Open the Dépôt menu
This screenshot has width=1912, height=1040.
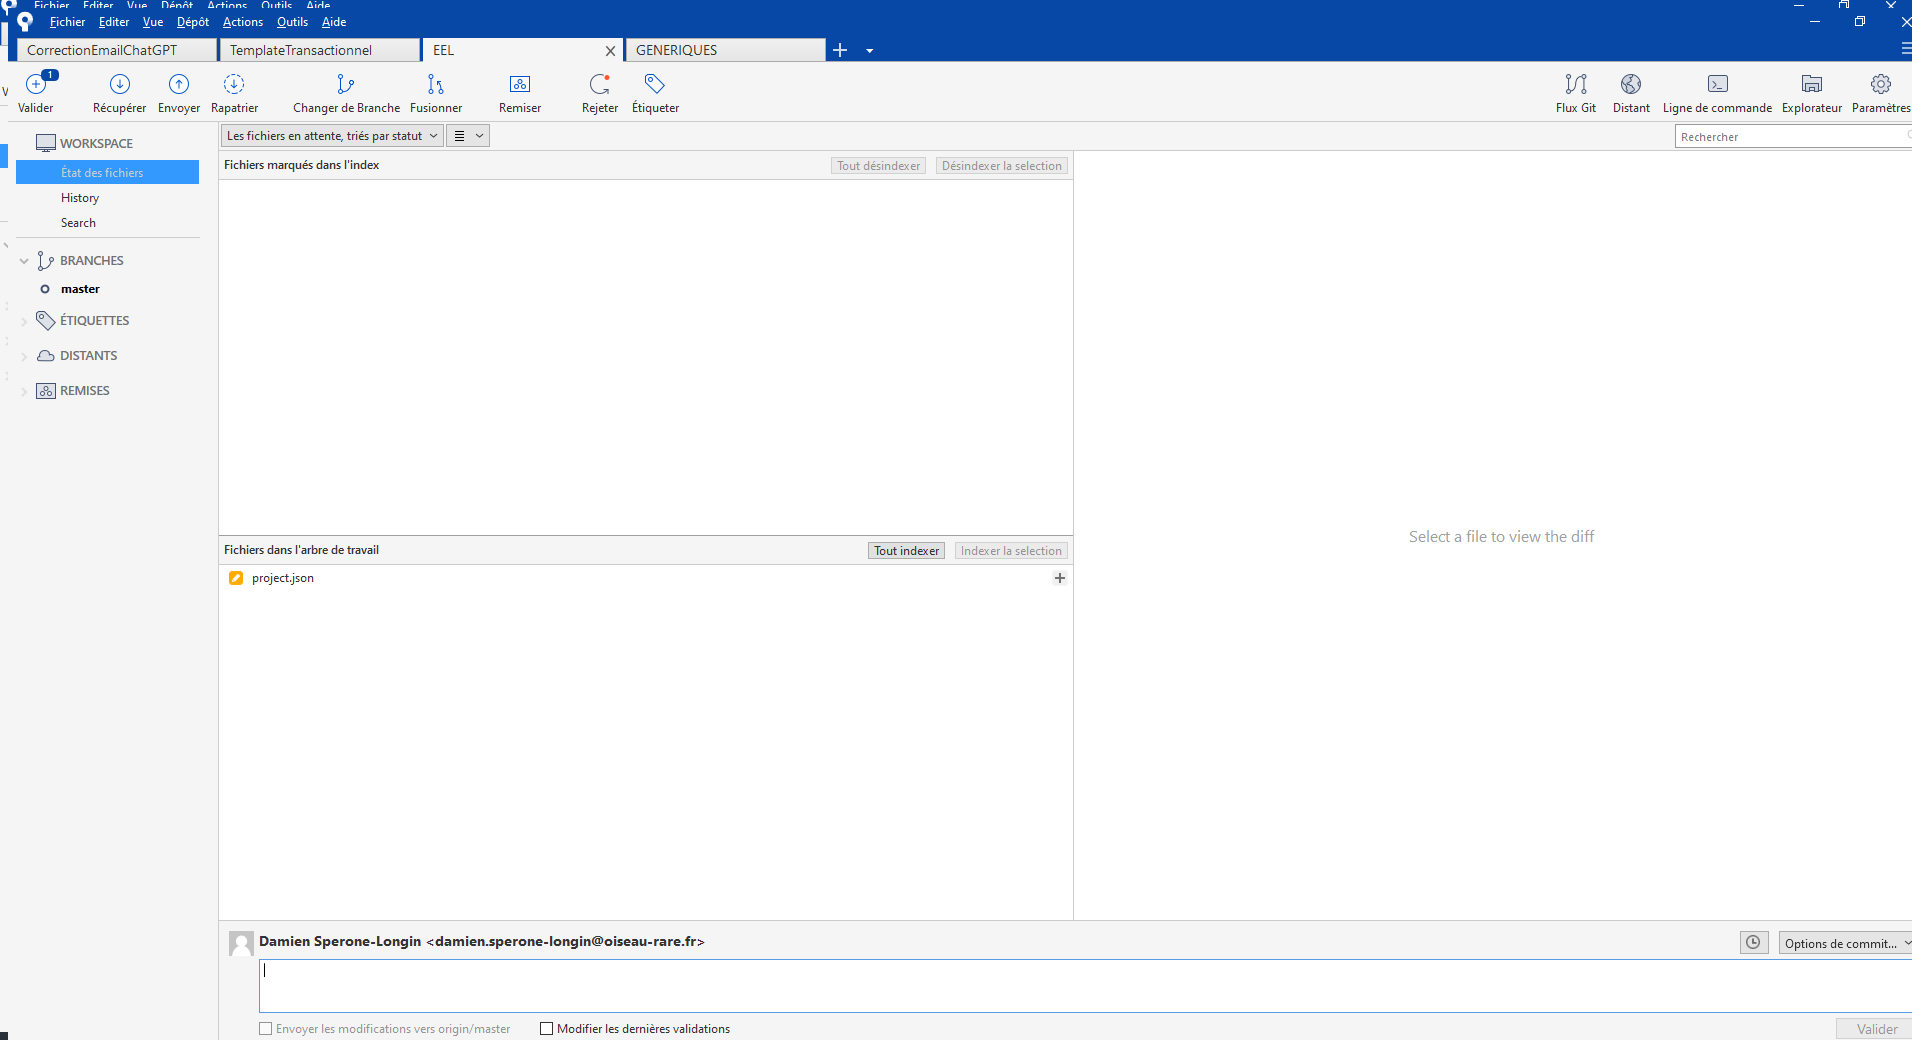192,22
